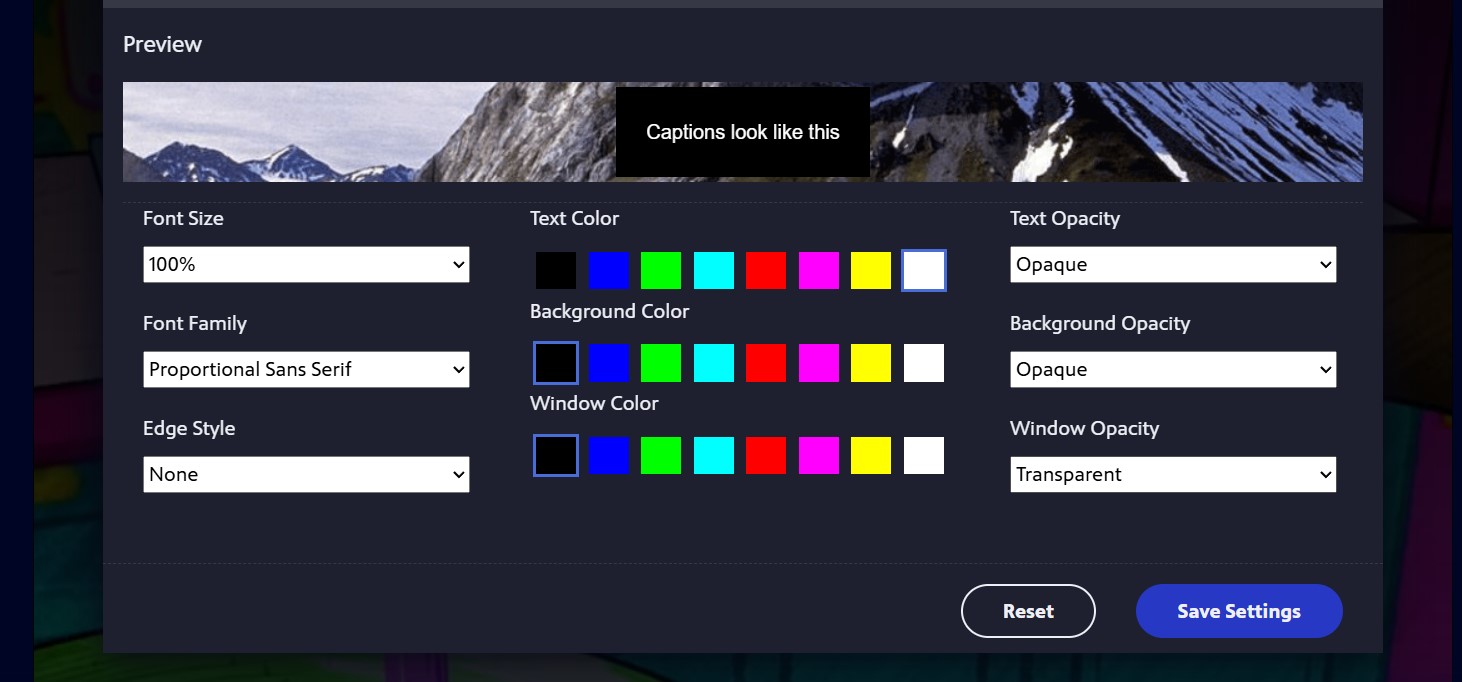Viewport: 1462px width, 682px height.
Task: Choose red Text Color swatch
Action: [766, 271]
